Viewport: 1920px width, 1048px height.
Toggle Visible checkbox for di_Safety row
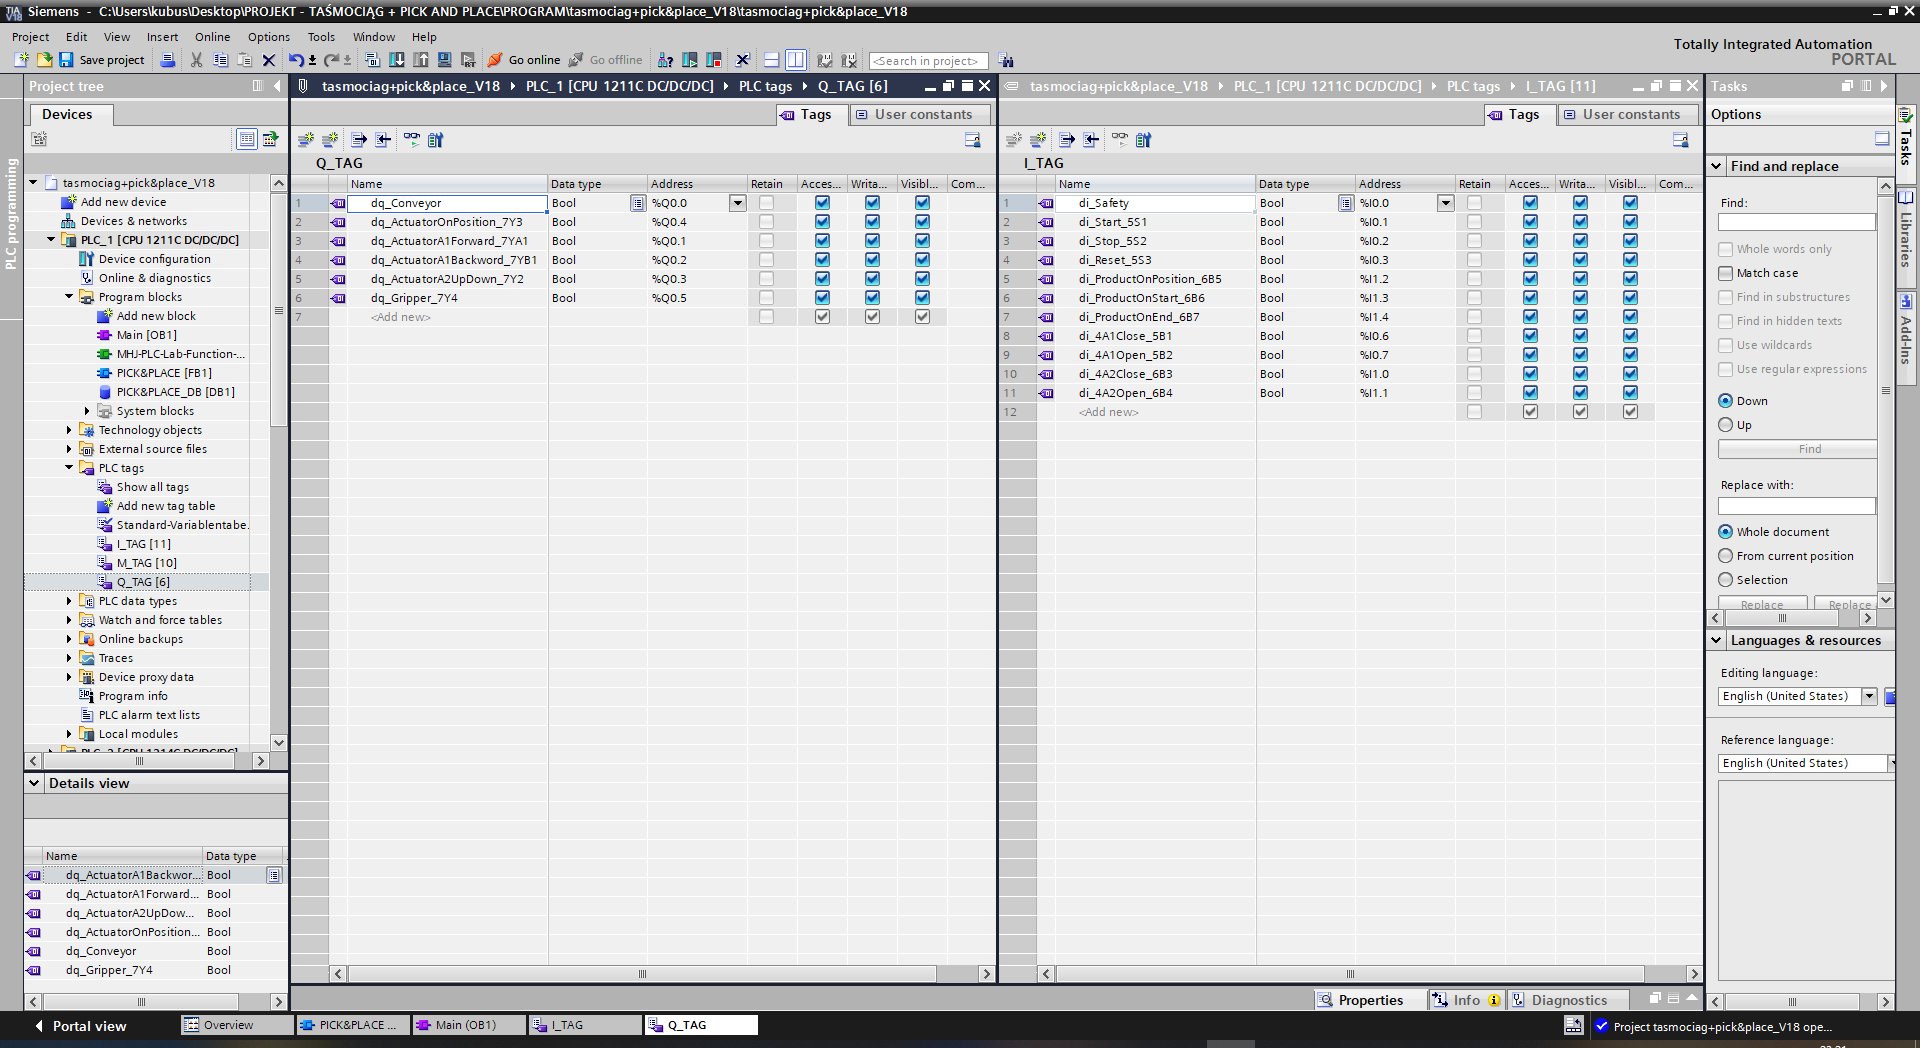[x=1630, y=203]
